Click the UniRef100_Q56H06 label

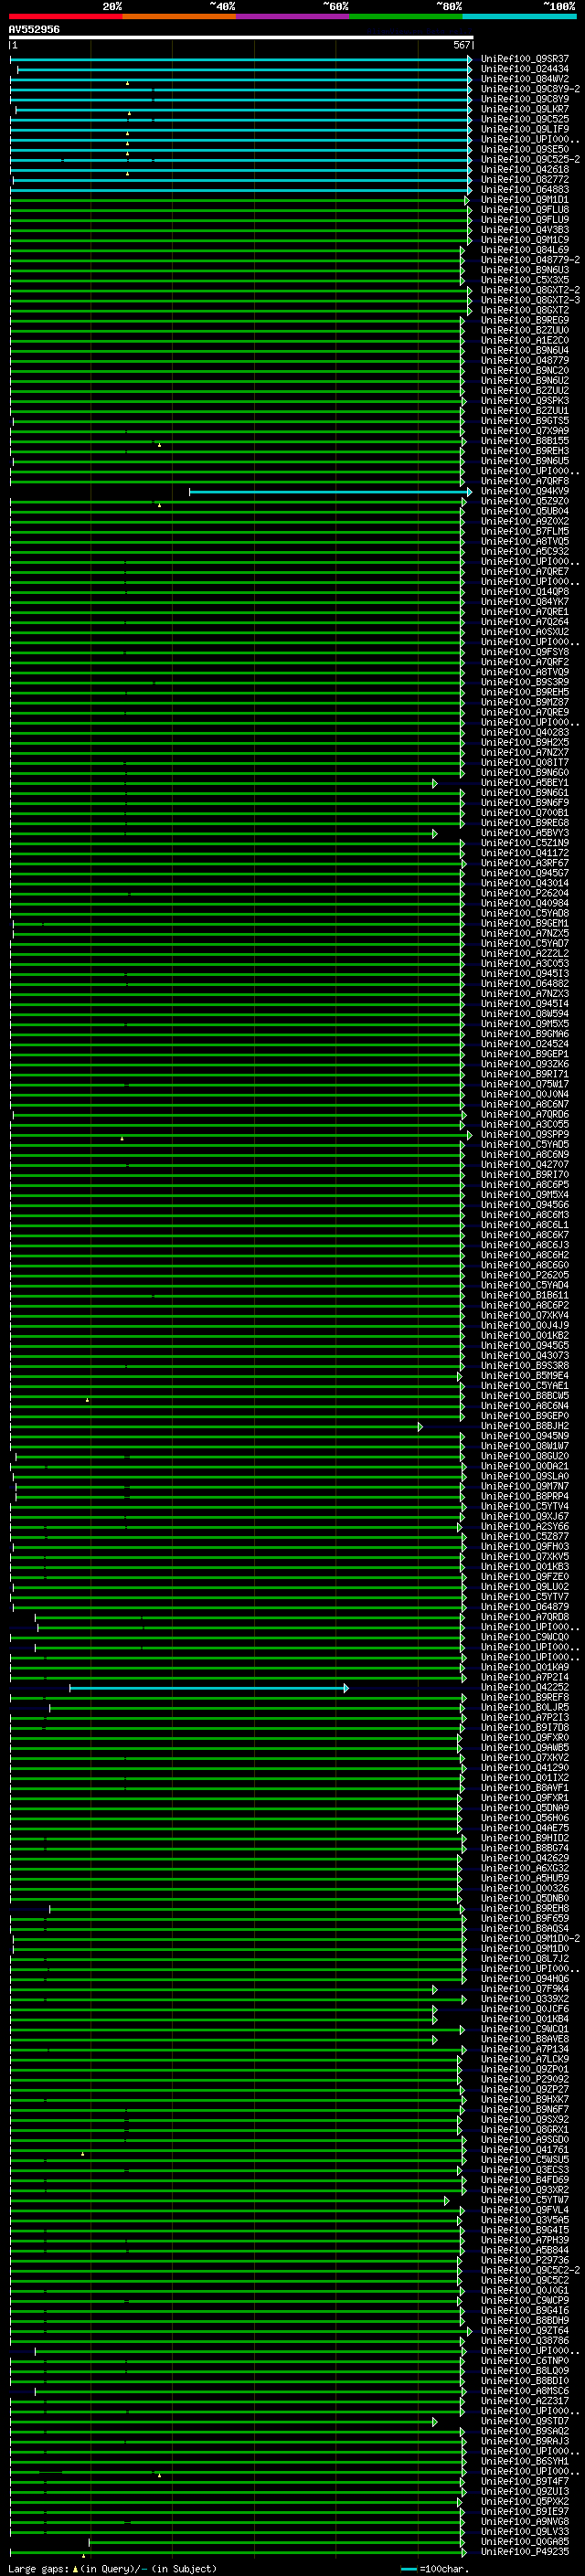pyautogui.click(x=525, y=1818)
